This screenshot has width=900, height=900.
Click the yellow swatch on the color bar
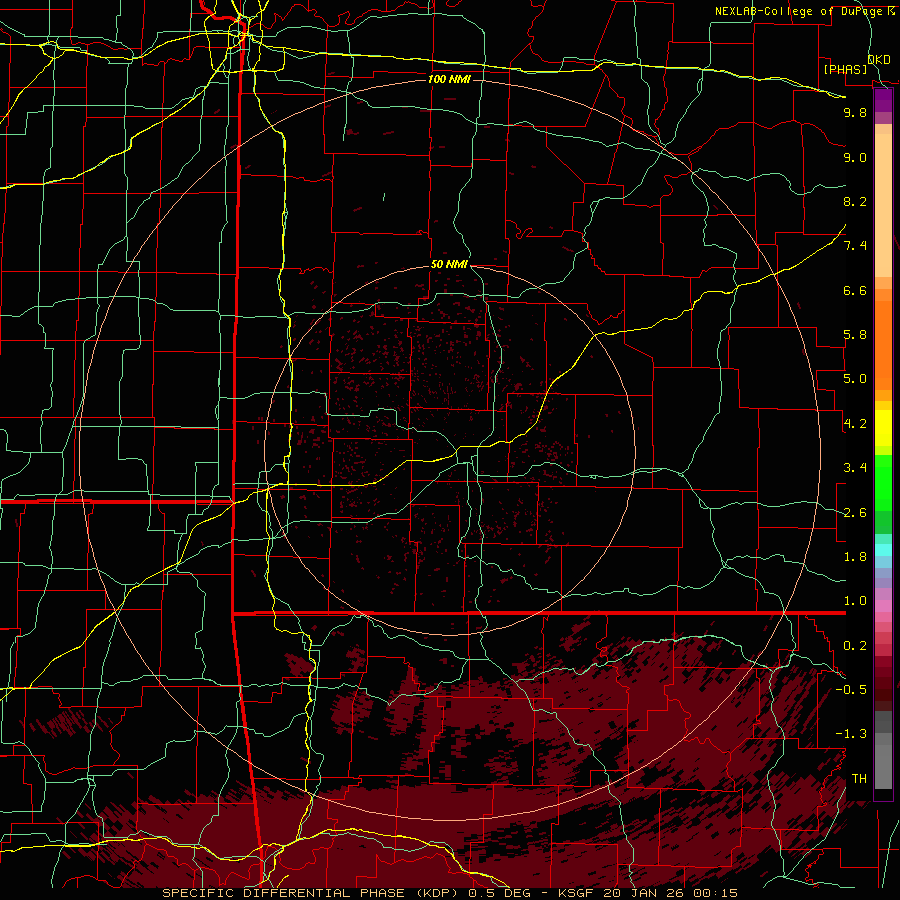883,428
